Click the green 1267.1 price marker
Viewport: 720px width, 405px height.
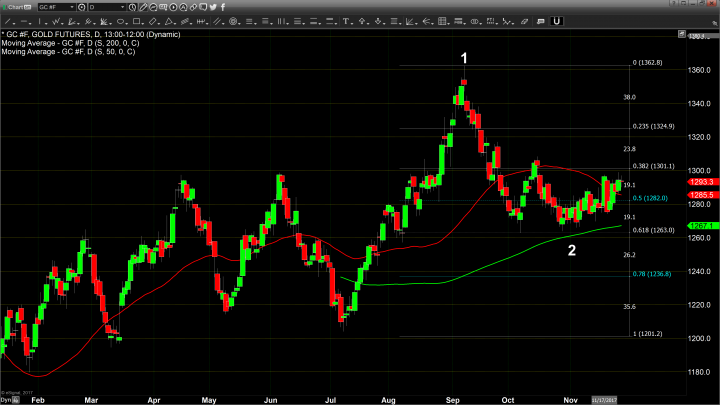[703, 226]
